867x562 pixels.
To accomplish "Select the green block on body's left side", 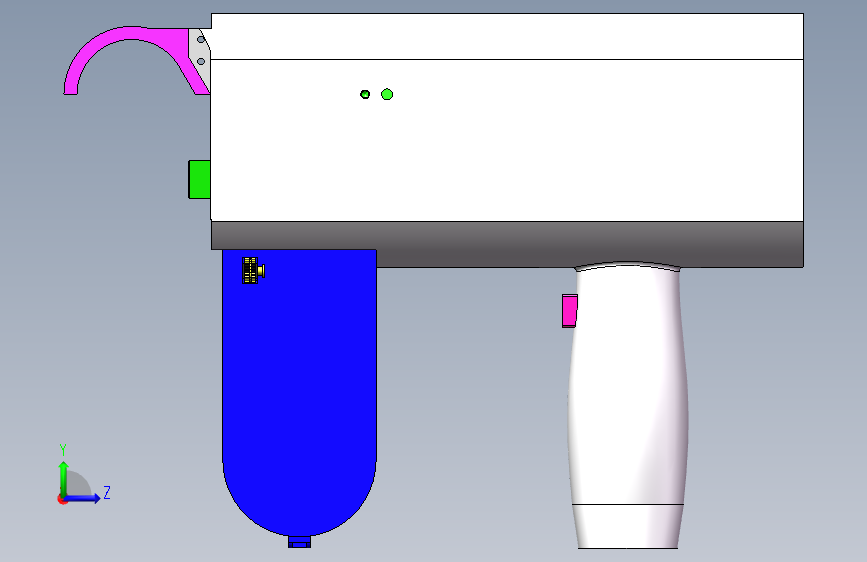I will (x=200, y=179).
